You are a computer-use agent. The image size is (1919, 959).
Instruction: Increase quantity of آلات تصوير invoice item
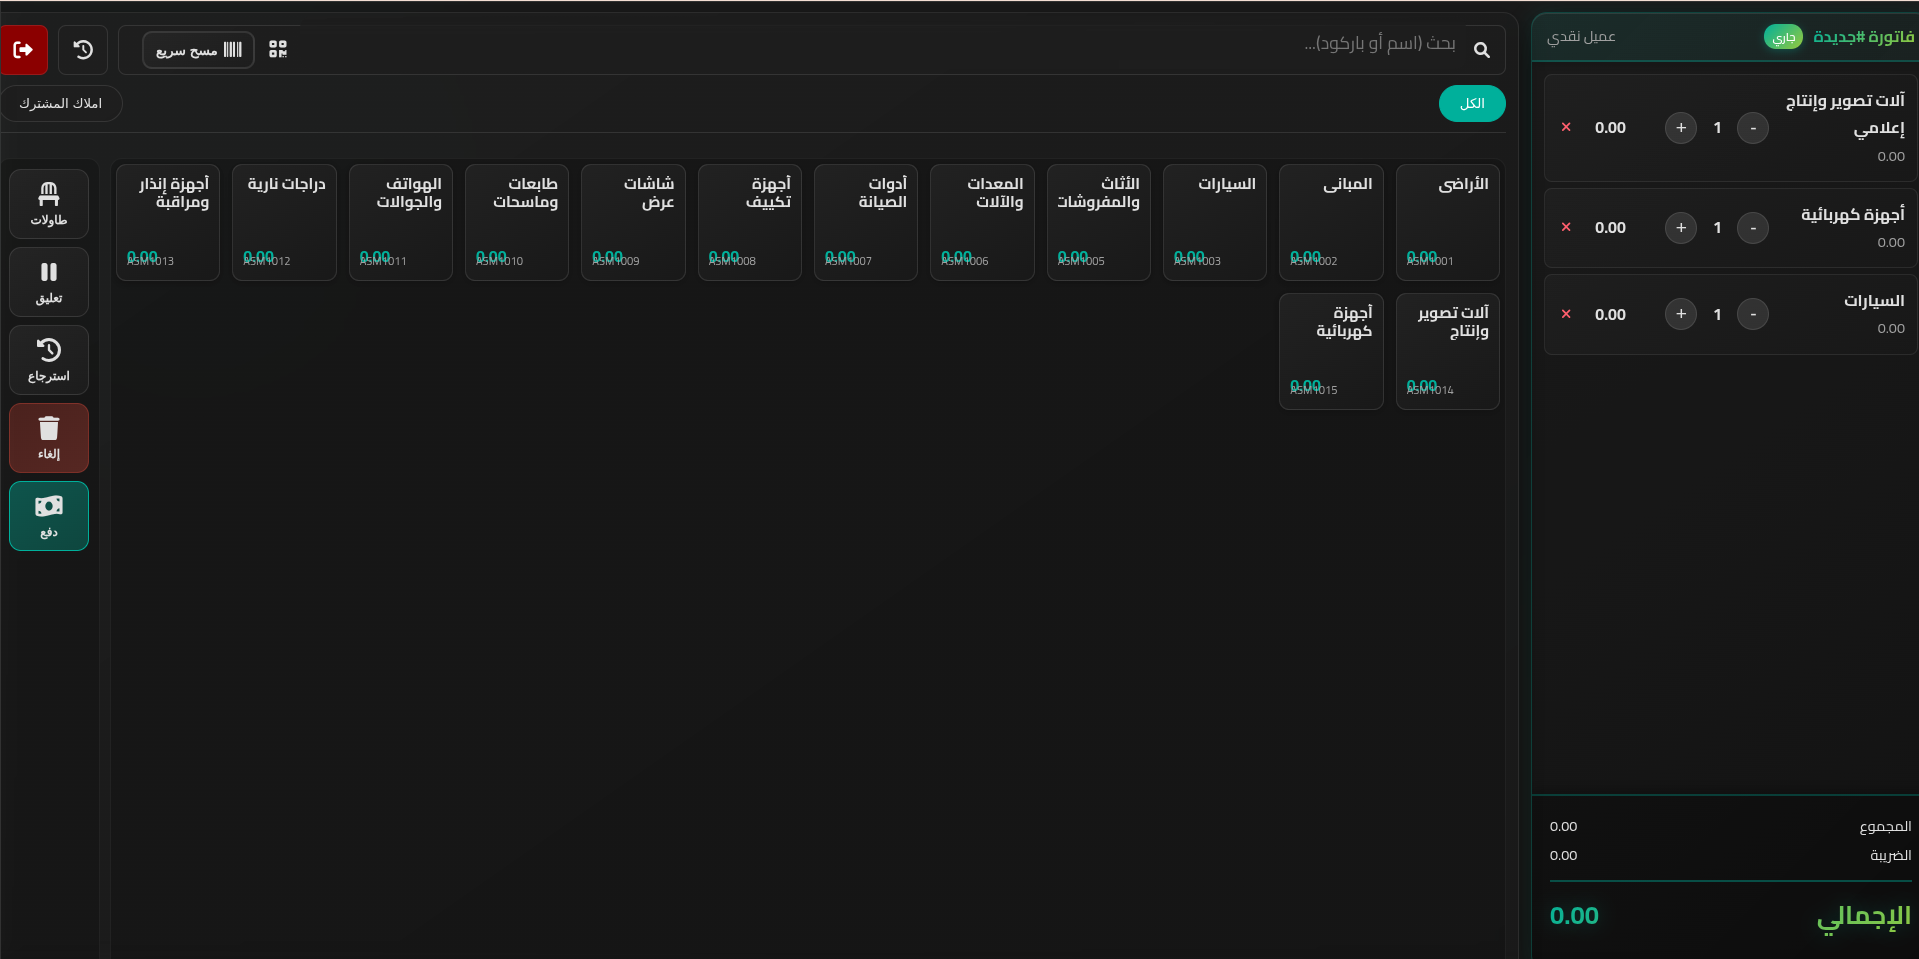tap(1680, 128)
